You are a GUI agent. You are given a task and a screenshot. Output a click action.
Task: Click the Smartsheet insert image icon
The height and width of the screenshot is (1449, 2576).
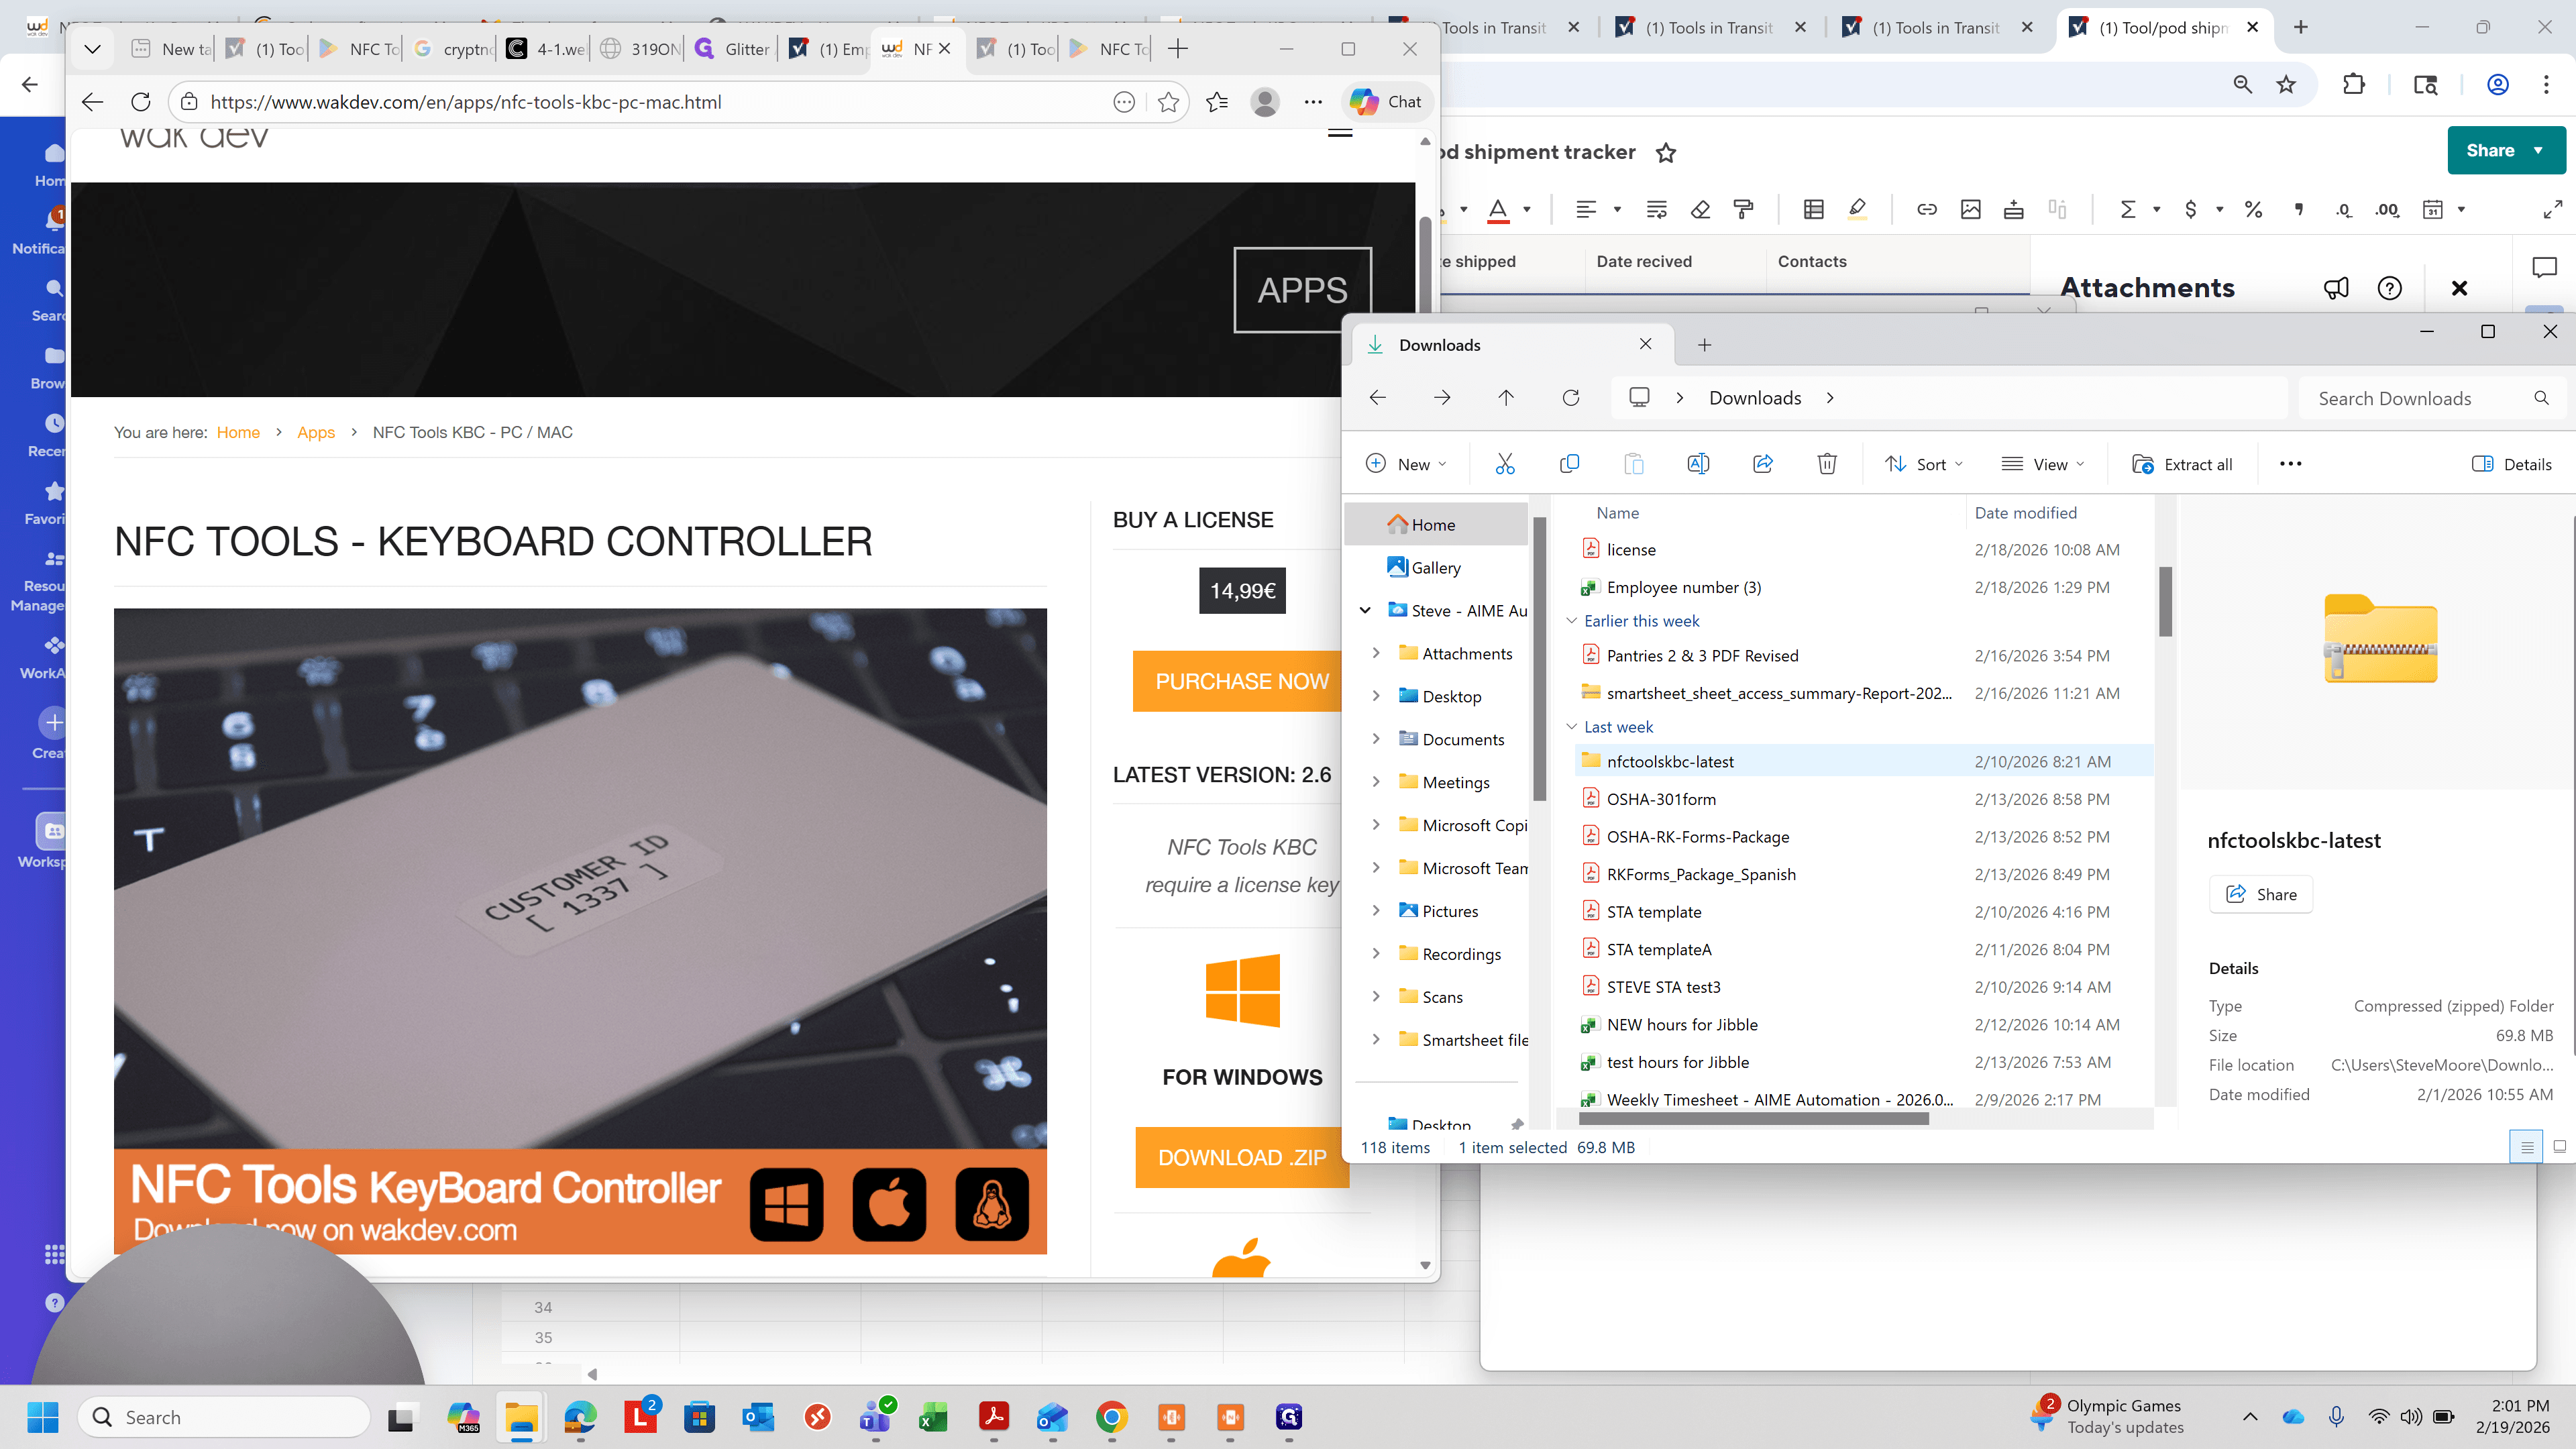tap(1970, 209)
